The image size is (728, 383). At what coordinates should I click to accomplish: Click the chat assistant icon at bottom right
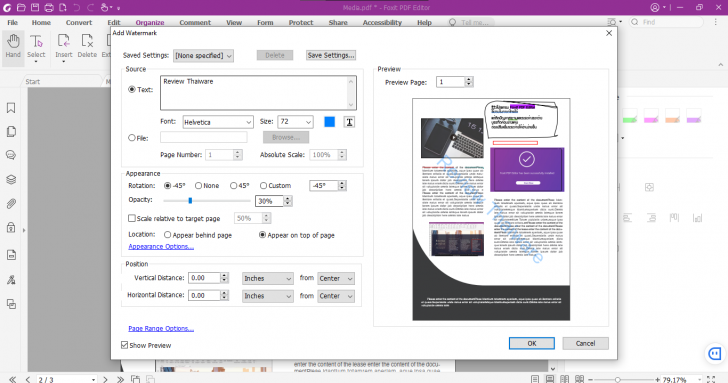(x=715, y=354)
